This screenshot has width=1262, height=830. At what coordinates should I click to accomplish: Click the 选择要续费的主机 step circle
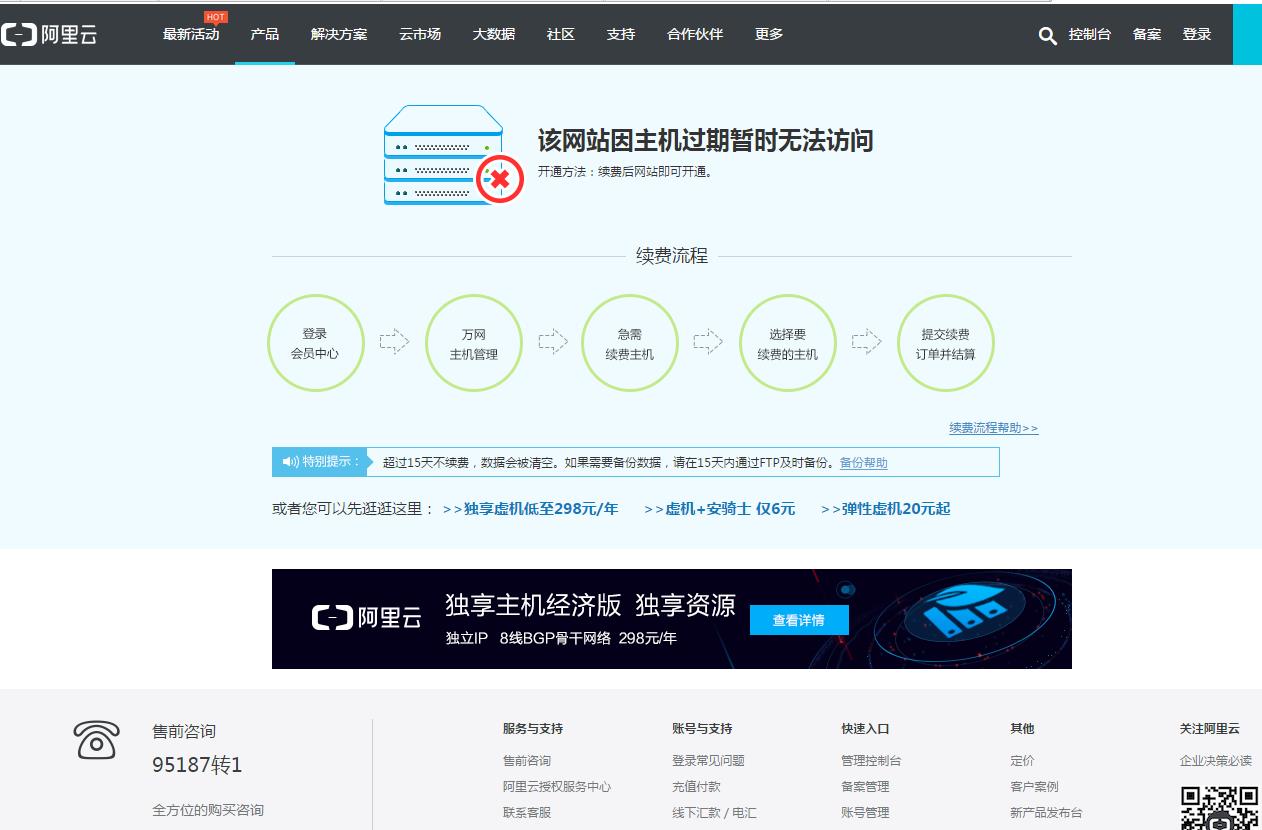787,343
